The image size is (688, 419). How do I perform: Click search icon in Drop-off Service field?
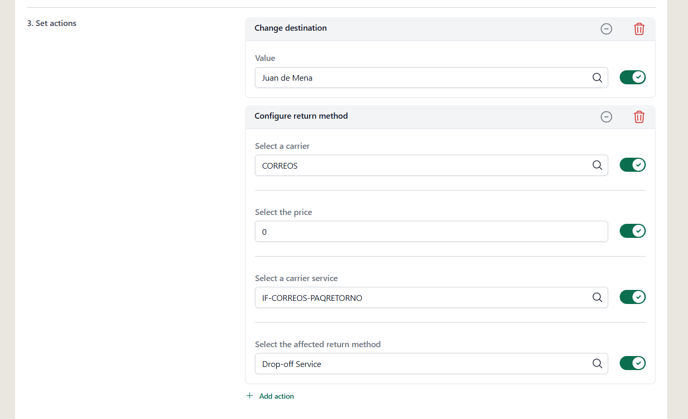[597, 363]
